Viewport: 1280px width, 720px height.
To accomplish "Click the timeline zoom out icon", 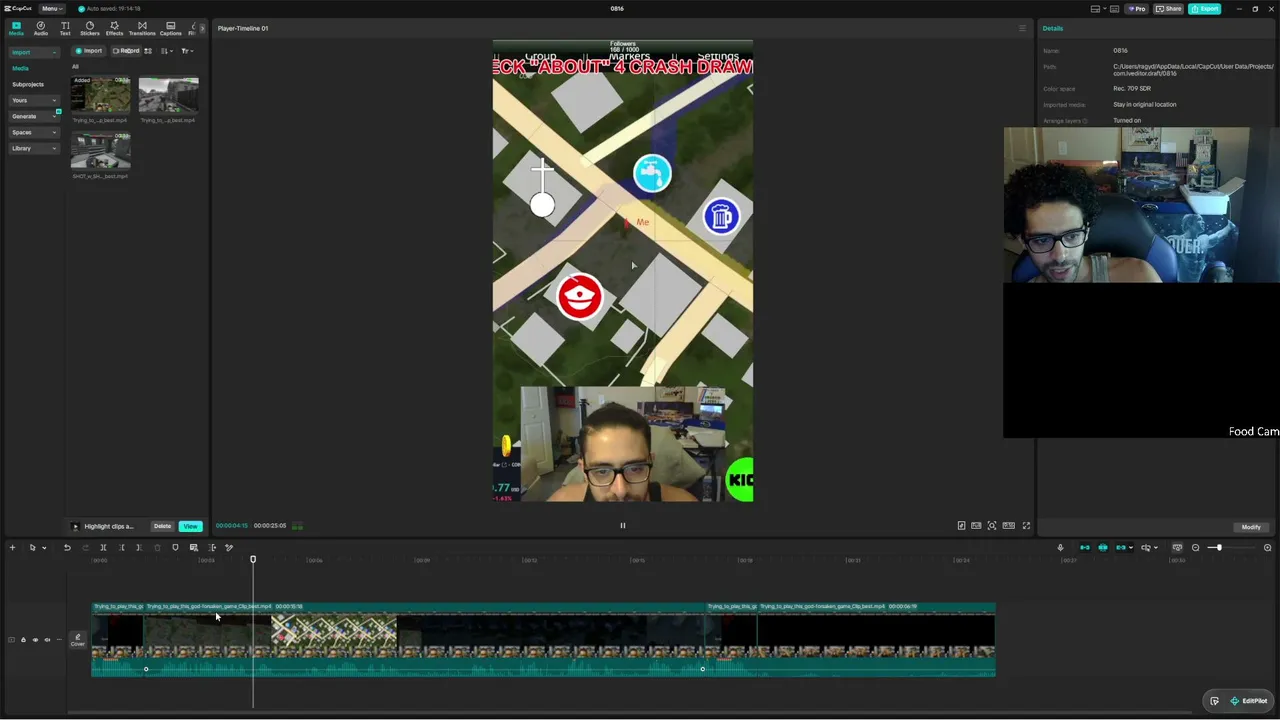I will 1195,547.
